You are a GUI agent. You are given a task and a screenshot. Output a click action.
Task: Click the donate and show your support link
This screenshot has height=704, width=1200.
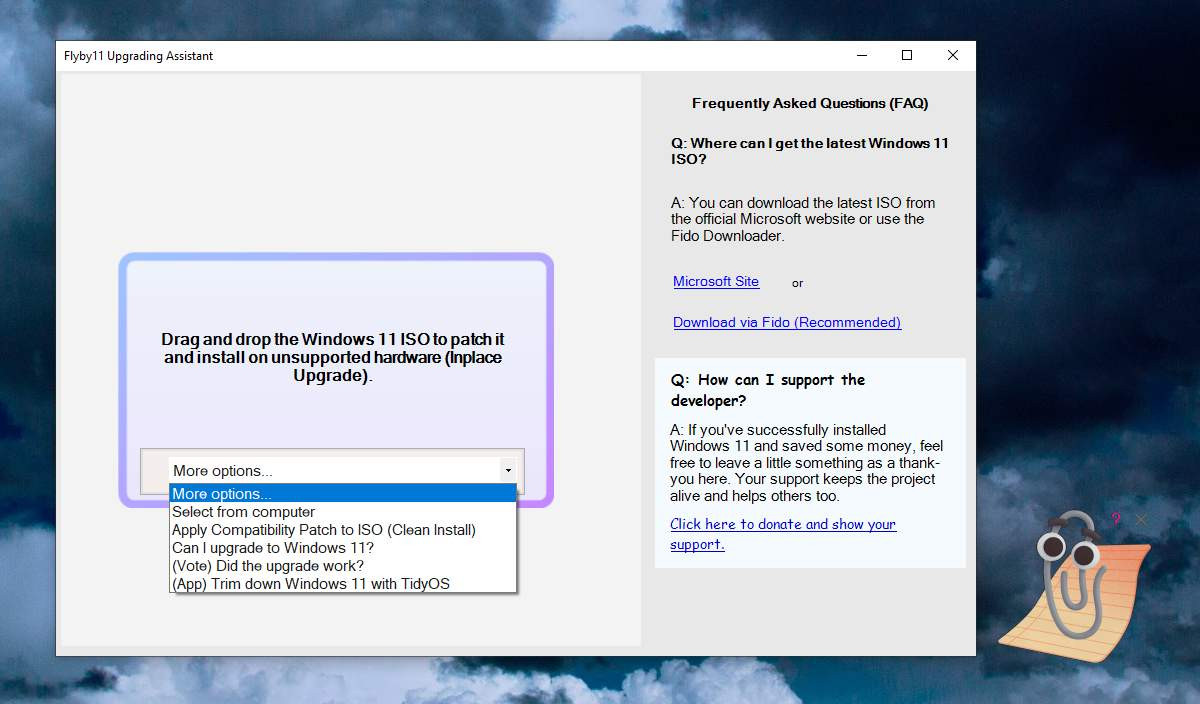[x=783, y=534]
